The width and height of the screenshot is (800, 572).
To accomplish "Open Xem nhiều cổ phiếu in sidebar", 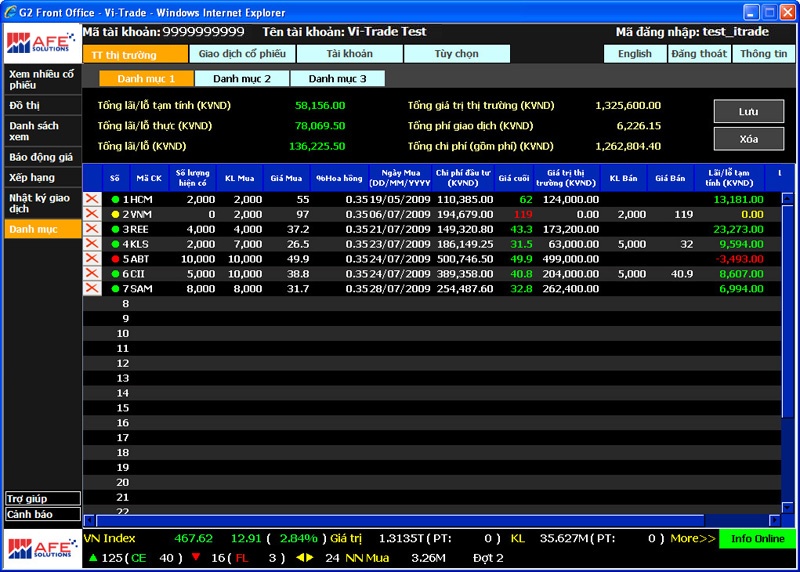I will pyautogui.click(x=43, y=79).
